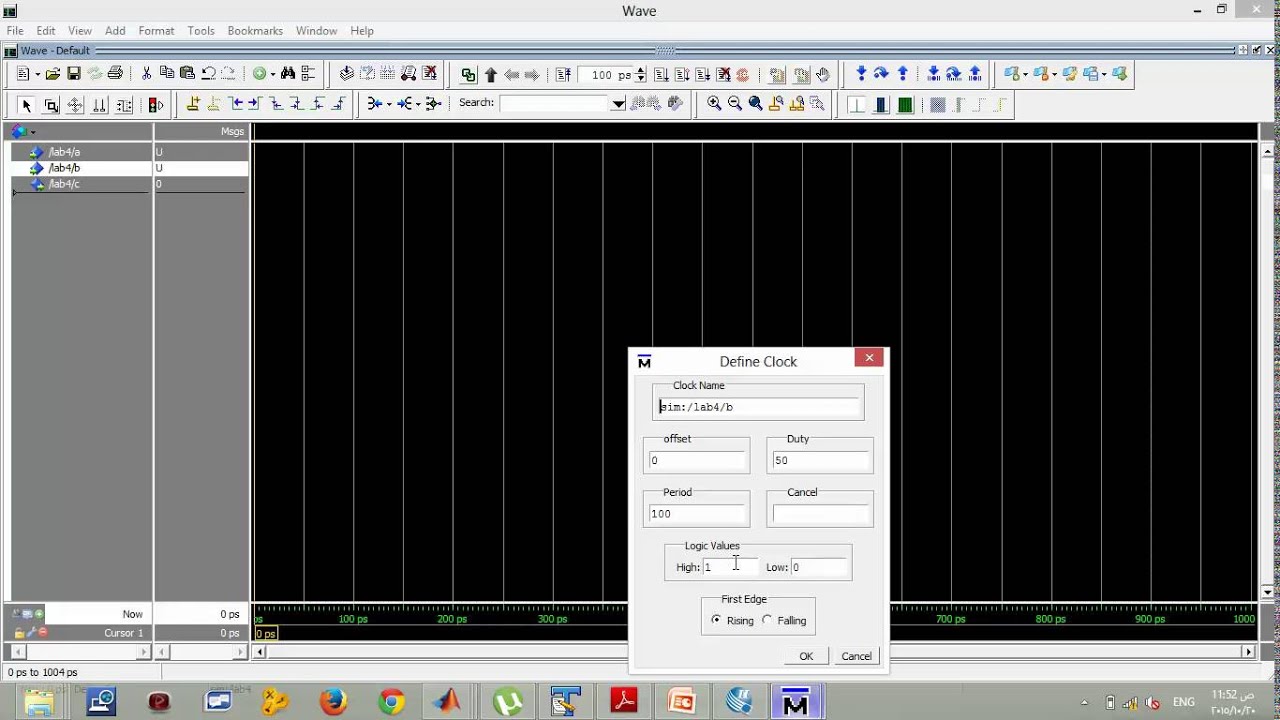This screenshot has width=1280, height=720.
Task: Open the Help menu
Action: pyautogui.click(x=362, y=31)
